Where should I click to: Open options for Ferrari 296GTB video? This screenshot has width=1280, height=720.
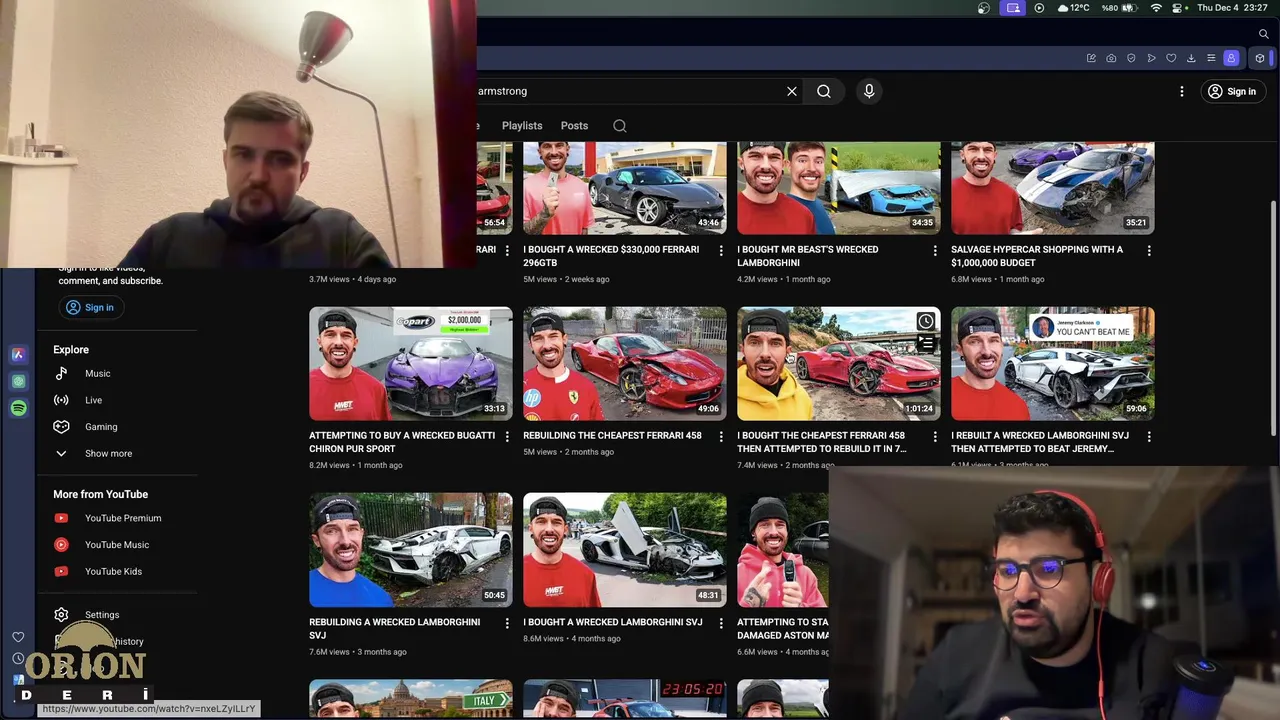coord(721,251)
